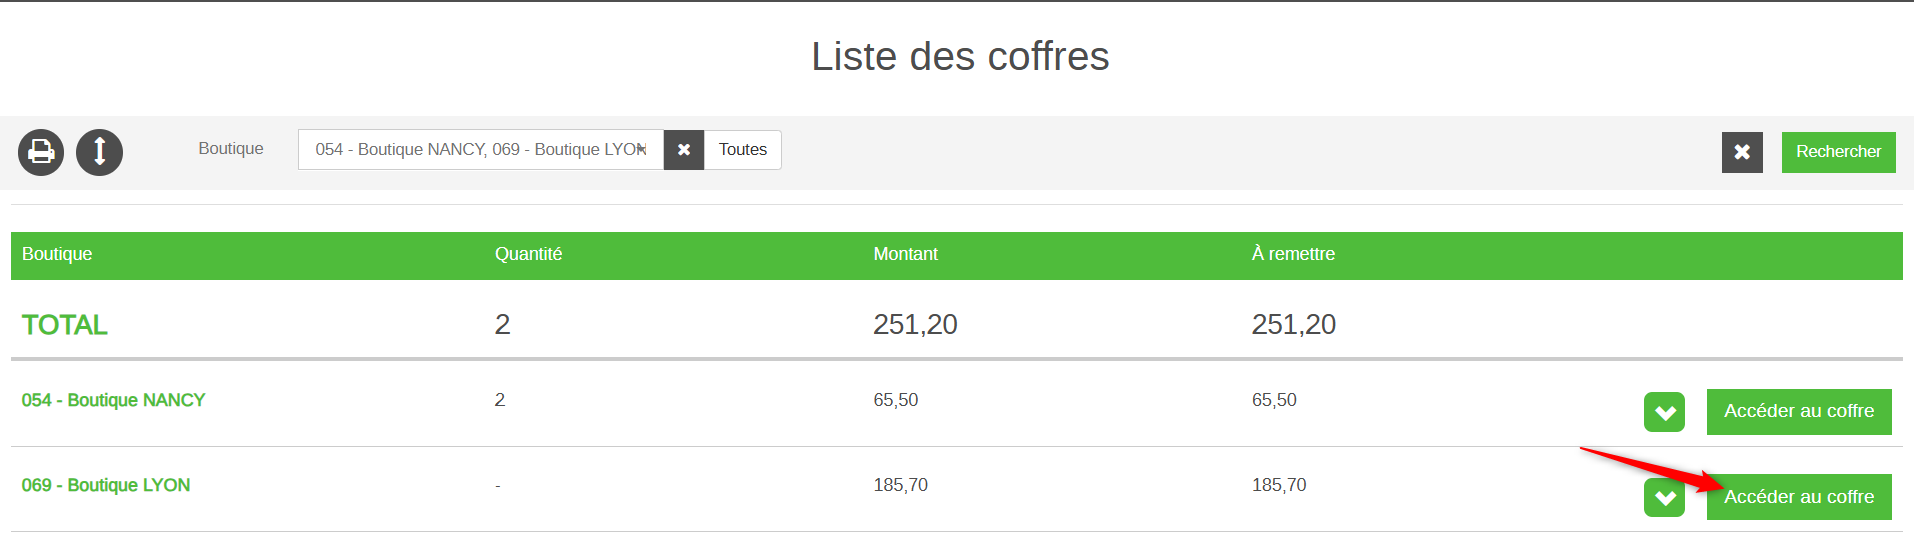This screenshot has height=536, width=1914.
Task: Open the Boutique multi-select field
Action: 480,150
